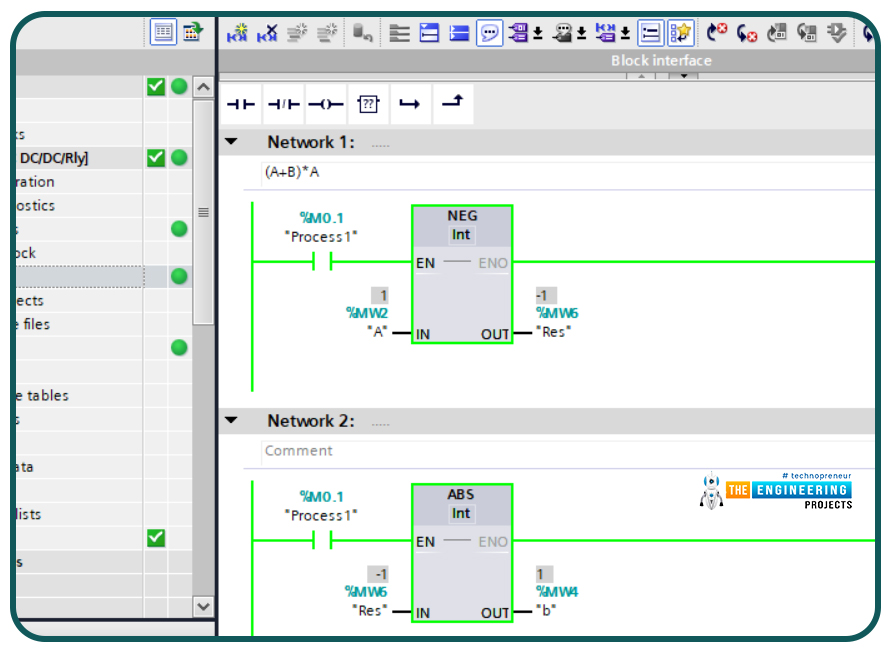Go to previous syntax error icon
The image size is (890, 649).
(746, 33)
